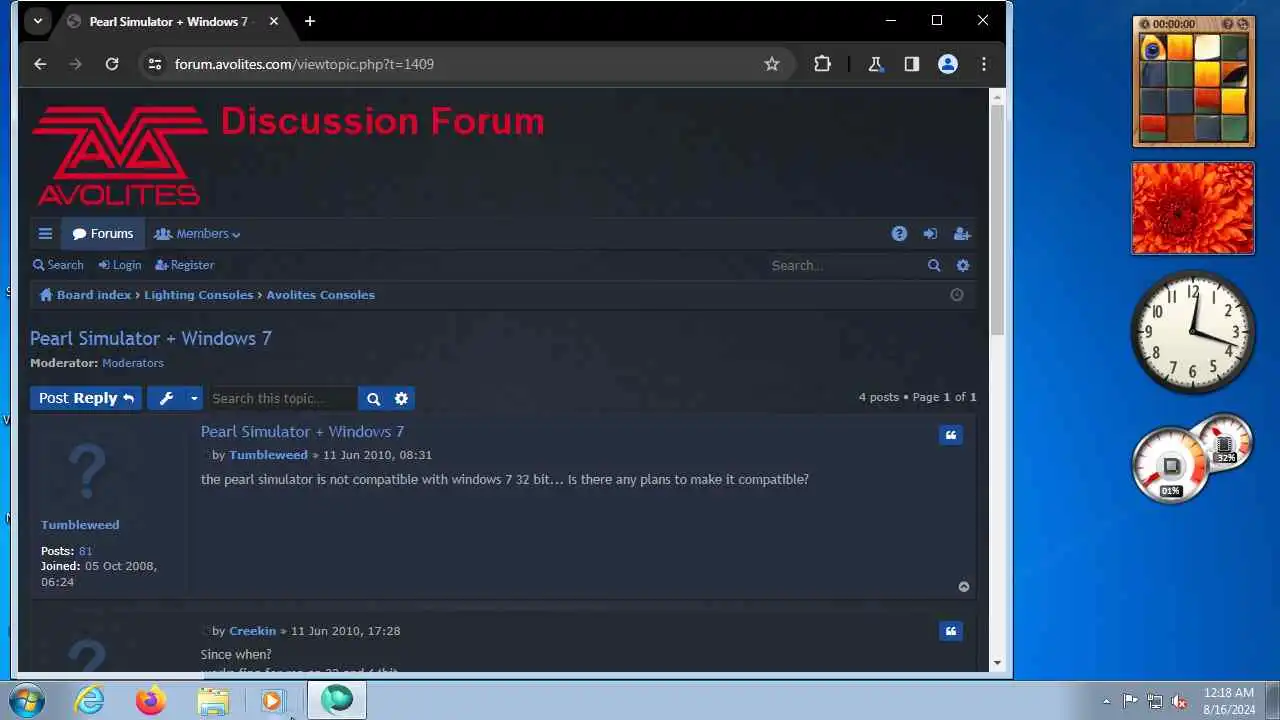1280x720 pixels.
Task: Jump to top arrow in Tumbleweed's post
Action: click(x=964, y=587)
